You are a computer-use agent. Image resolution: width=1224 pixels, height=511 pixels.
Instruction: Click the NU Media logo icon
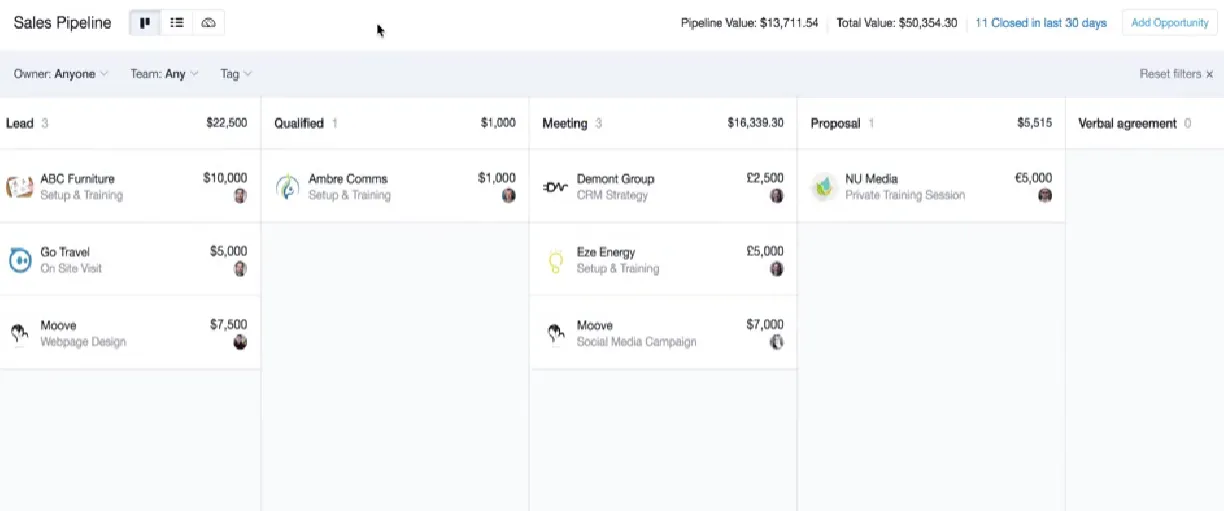(x=824, y=187)
